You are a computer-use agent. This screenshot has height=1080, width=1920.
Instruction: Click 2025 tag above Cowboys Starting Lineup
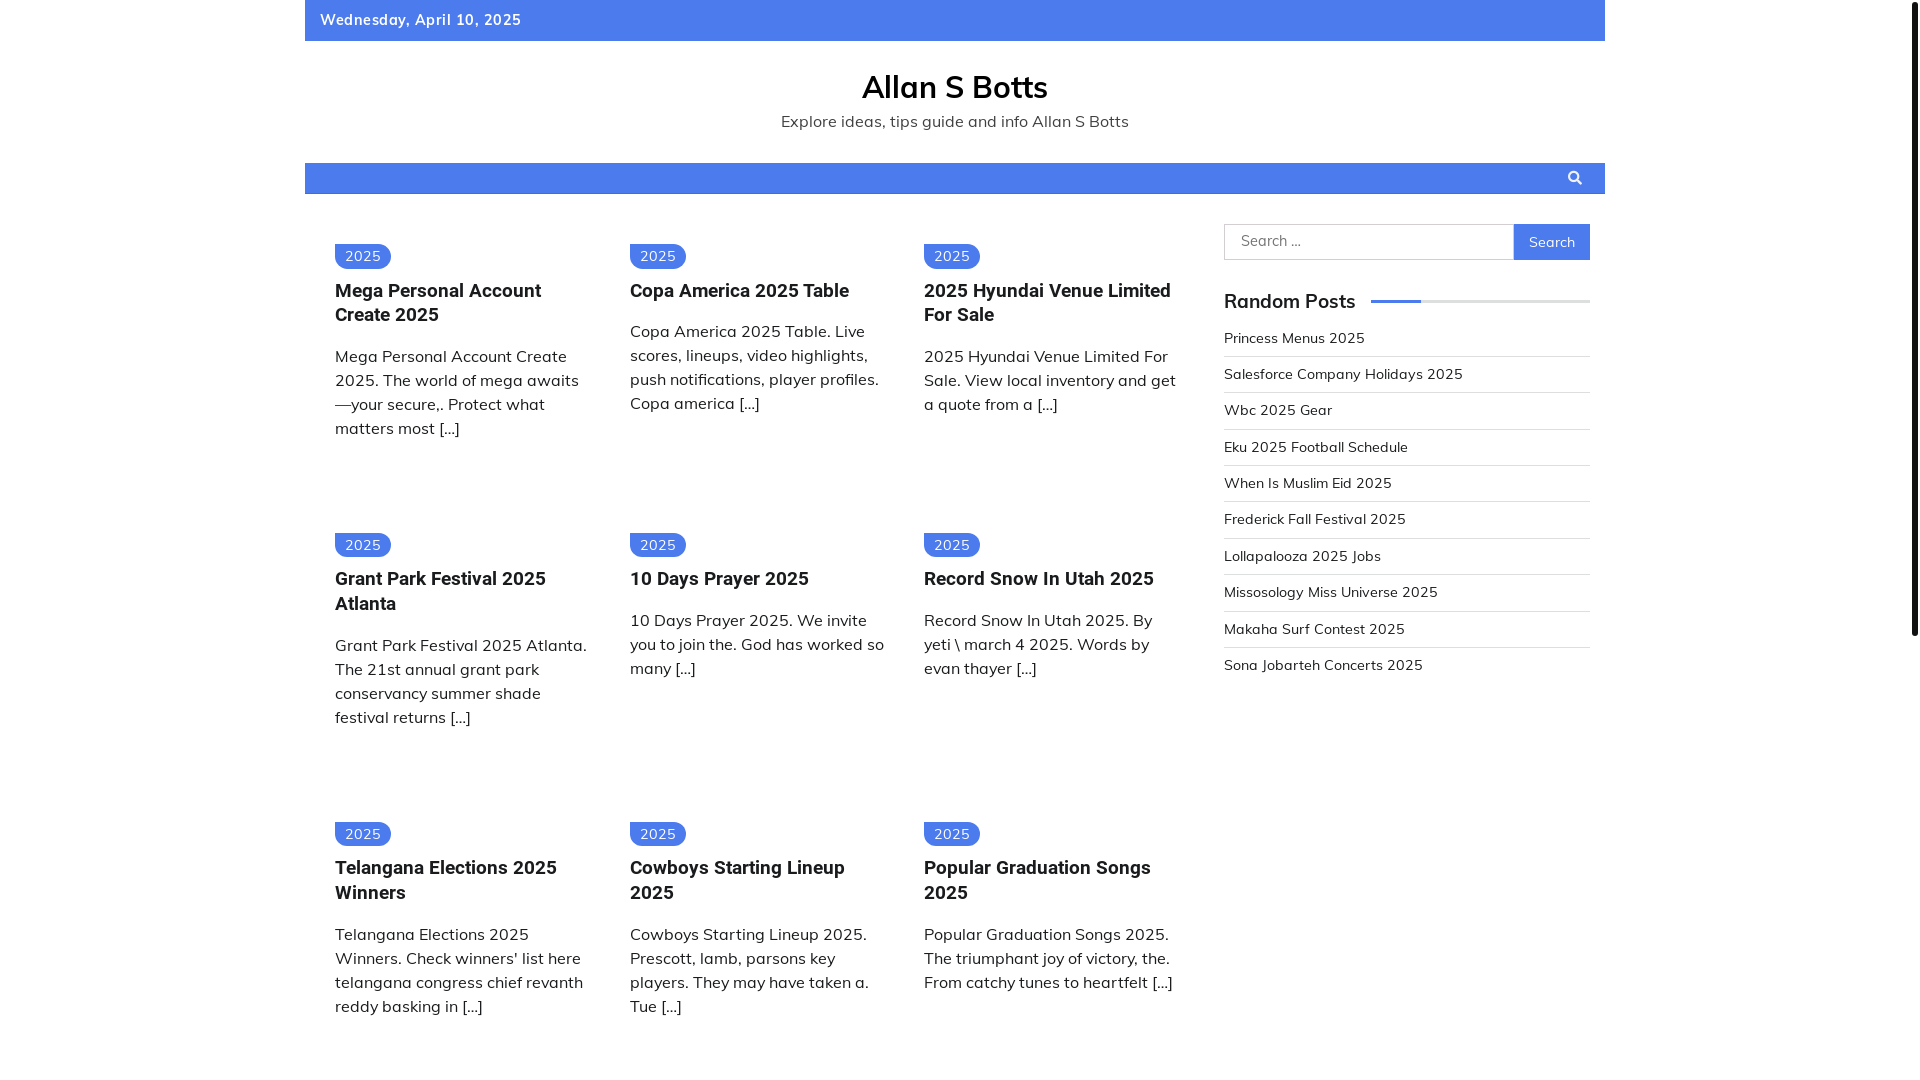coord(657,834)
